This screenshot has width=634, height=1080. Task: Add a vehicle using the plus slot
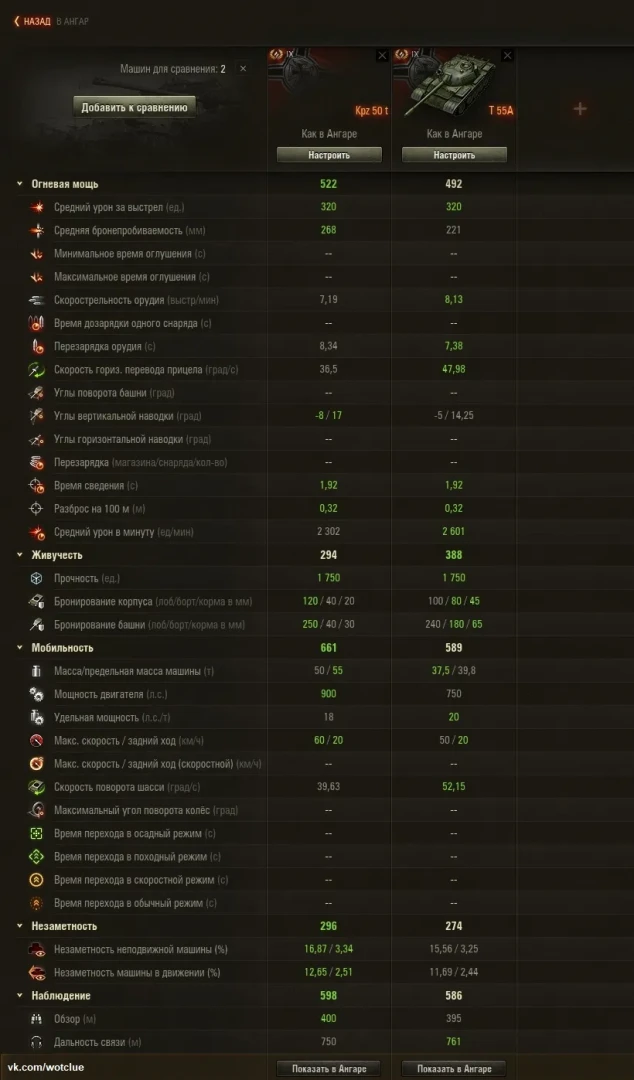click(580, 109)
